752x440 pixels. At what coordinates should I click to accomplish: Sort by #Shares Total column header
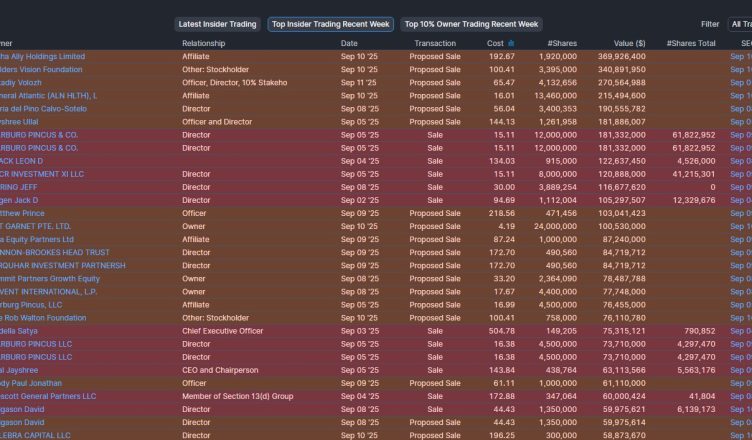690,44
